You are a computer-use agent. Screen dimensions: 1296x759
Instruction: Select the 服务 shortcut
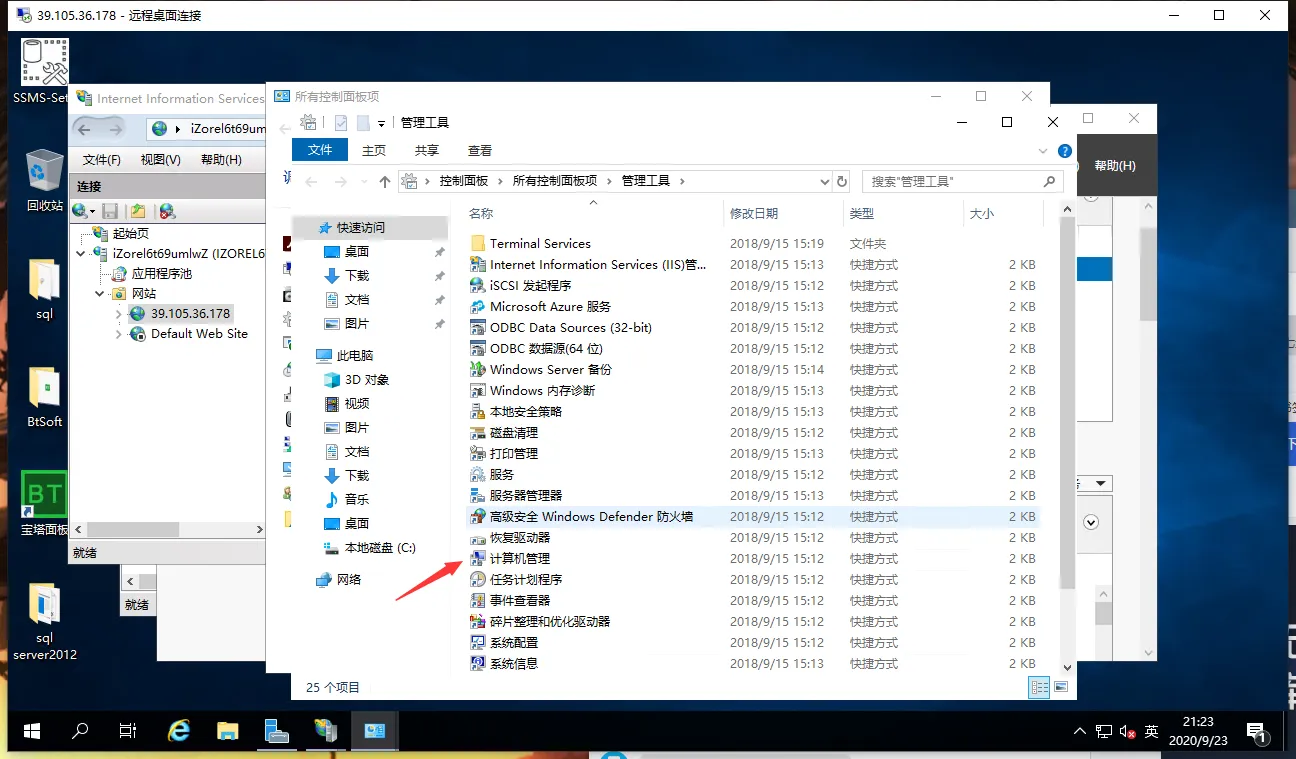tap(492, 475)
